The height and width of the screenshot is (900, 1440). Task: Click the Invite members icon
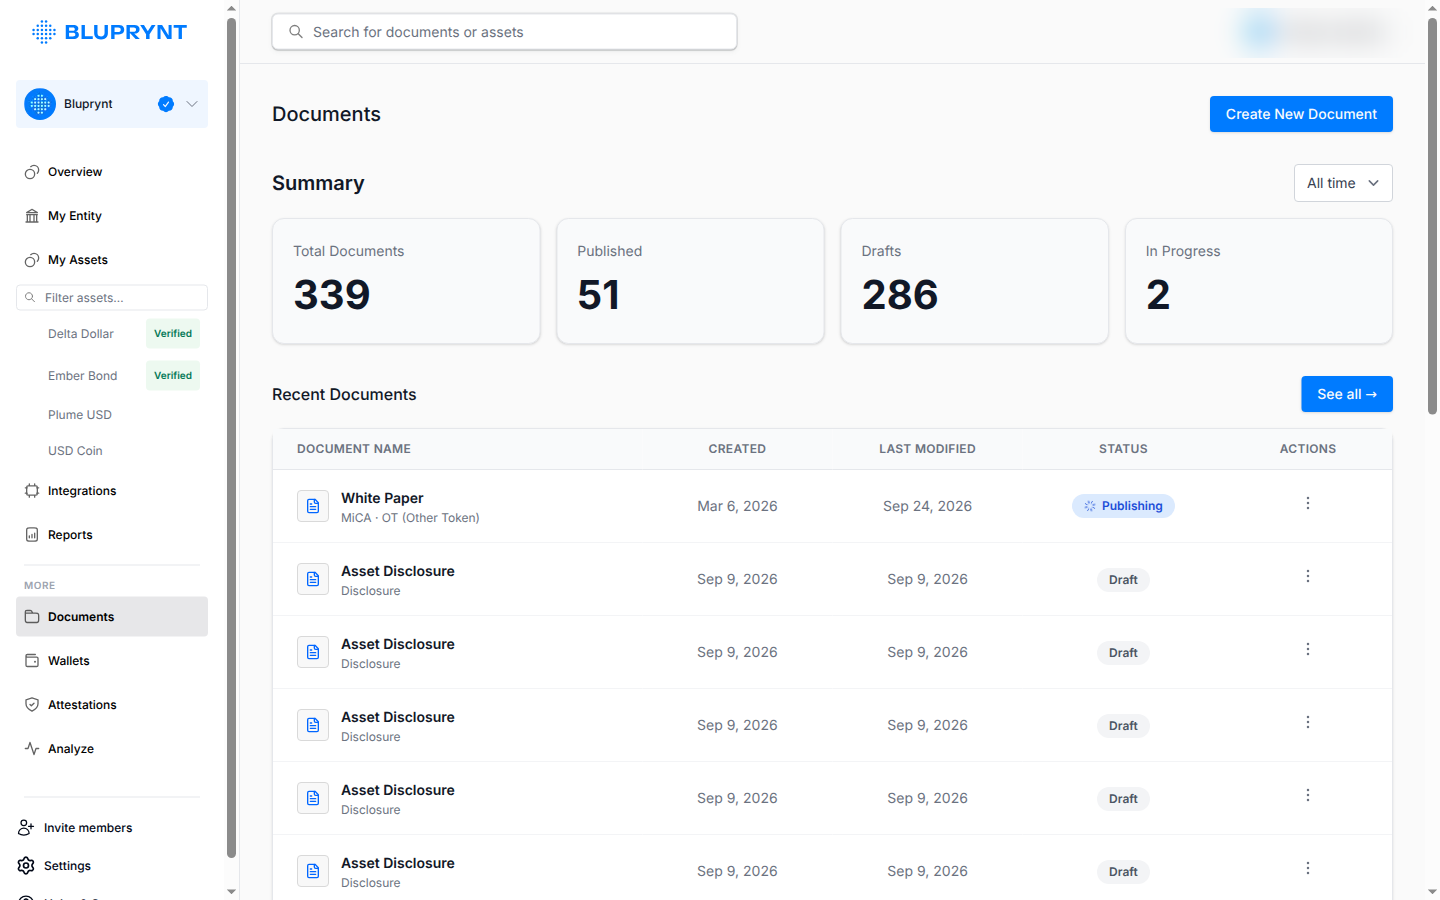tap(26, 828)
